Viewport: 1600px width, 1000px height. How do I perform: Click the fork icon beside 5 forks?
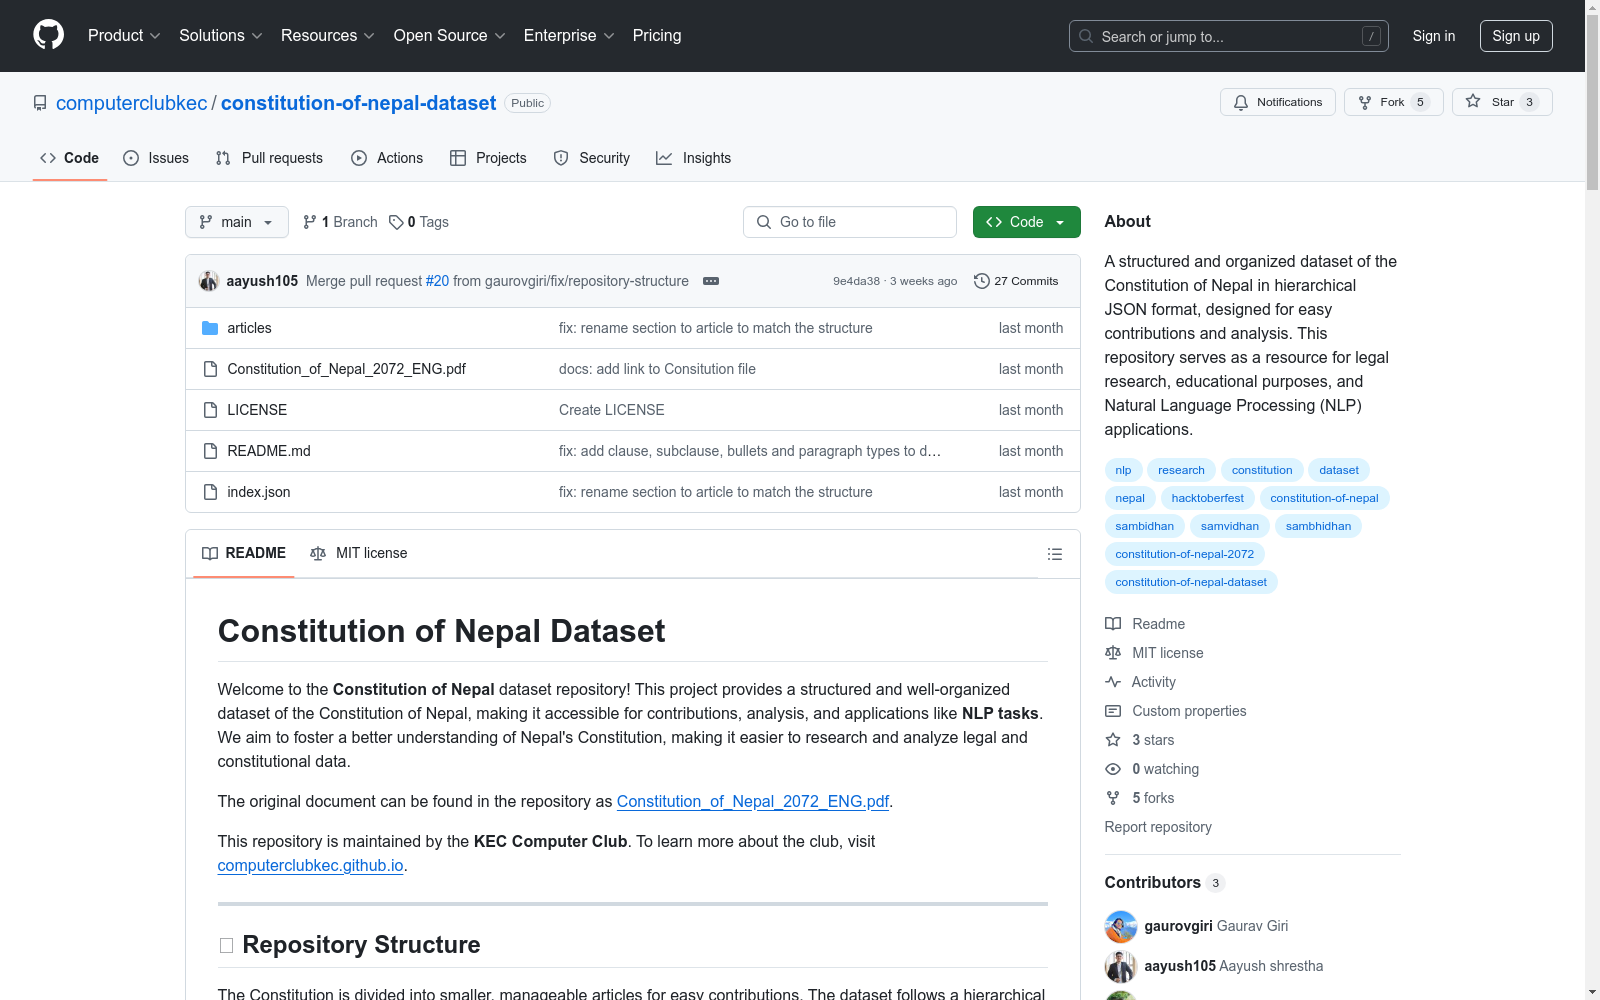[1113, 798]
